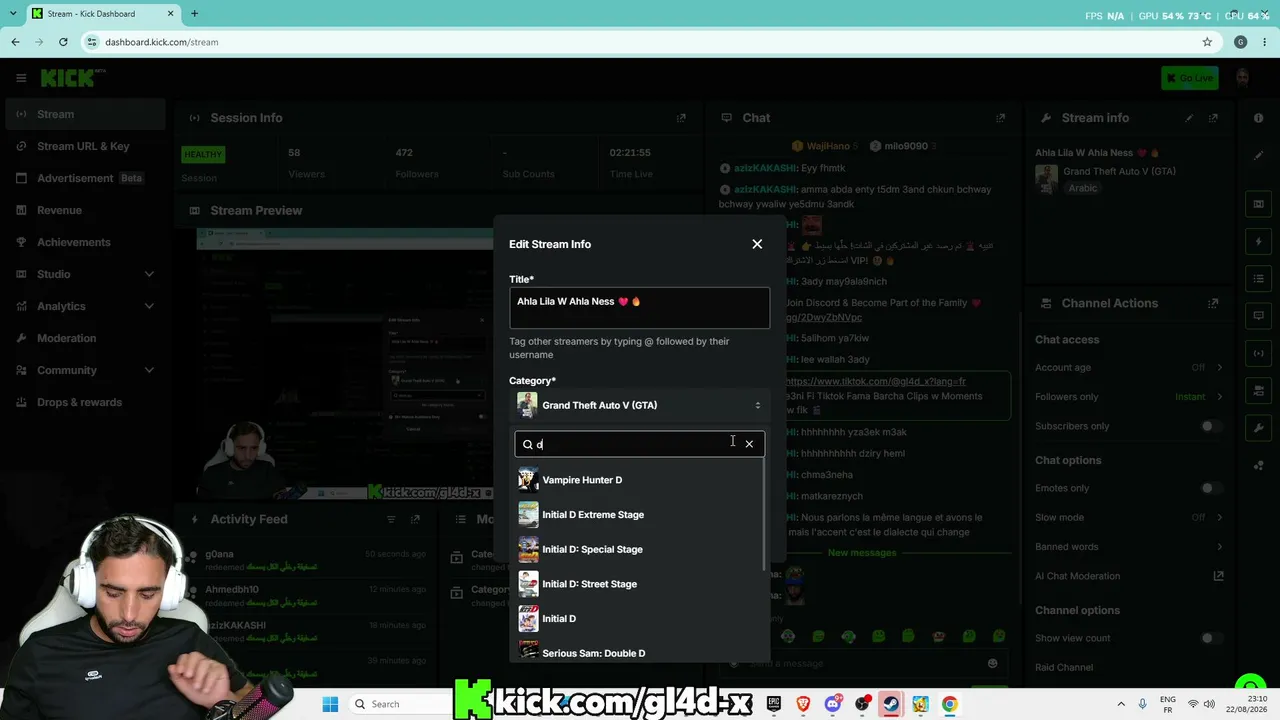Pop out the Stream info panel
This screenshot has height=720, width=1280.
(1213, 118)
